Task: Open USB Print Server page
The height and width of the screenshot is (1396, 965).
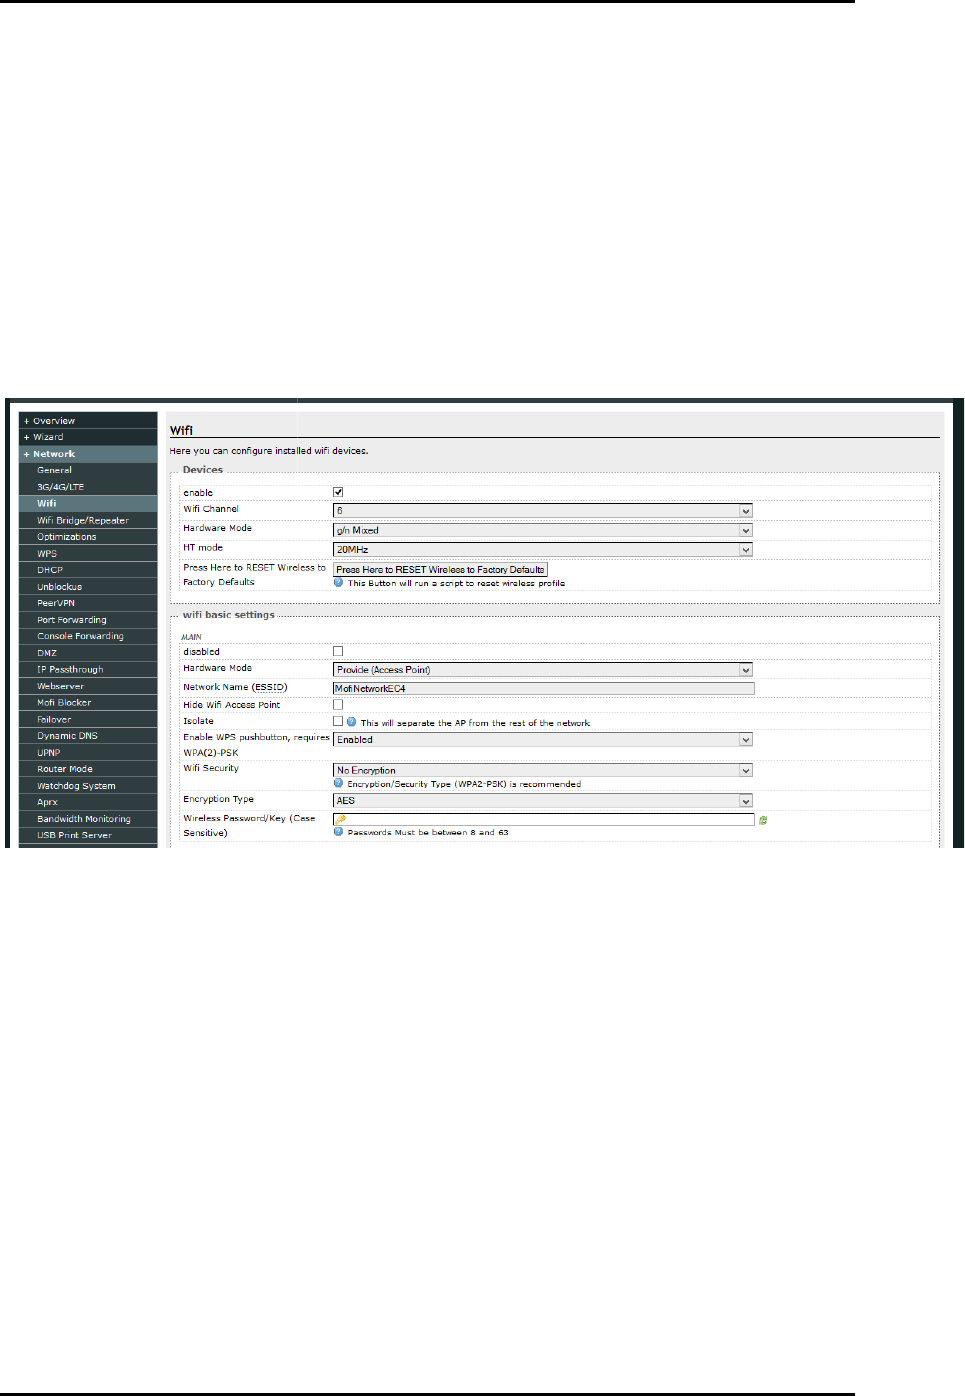Action: 88,835
